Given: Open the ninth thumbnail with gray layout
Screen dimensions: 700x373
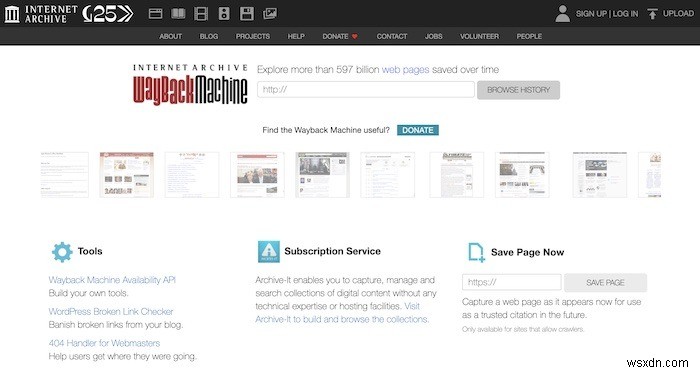Looking at the screenshot, I should 600,174.
